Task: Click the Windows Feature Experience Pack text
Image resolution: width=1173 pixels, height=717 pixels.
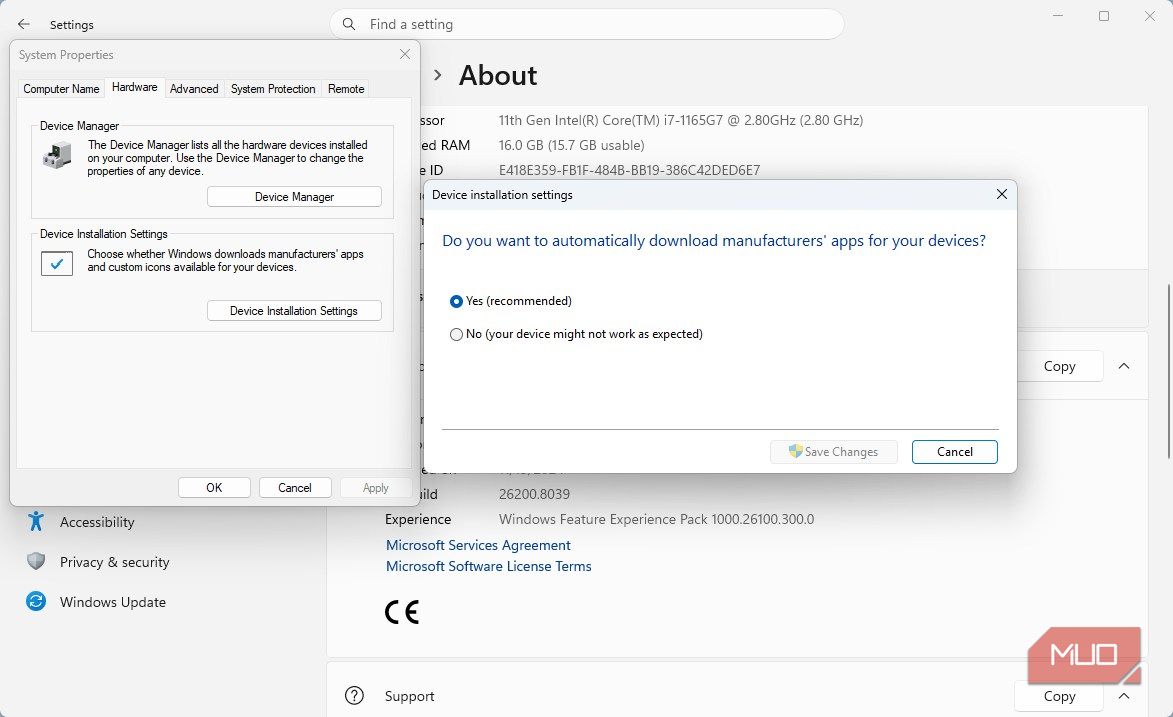Action: click(x=656, y=519)
